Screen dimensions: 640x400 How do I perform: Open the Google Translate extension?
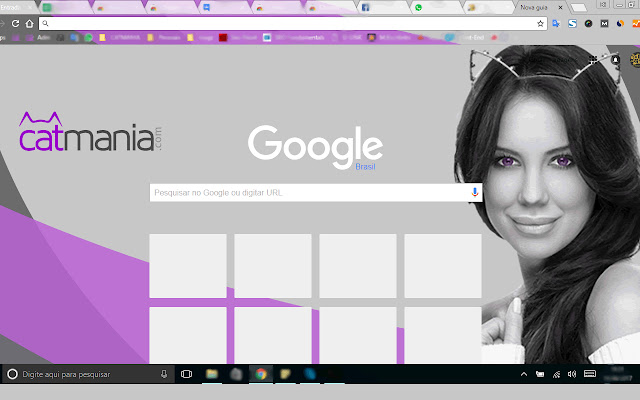(556, 24)
